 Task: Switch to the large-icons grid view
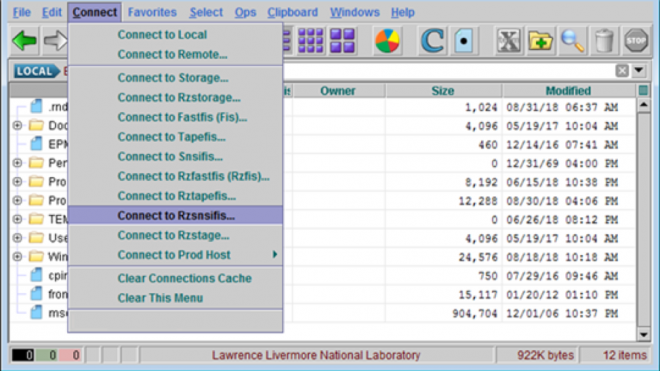342,41
